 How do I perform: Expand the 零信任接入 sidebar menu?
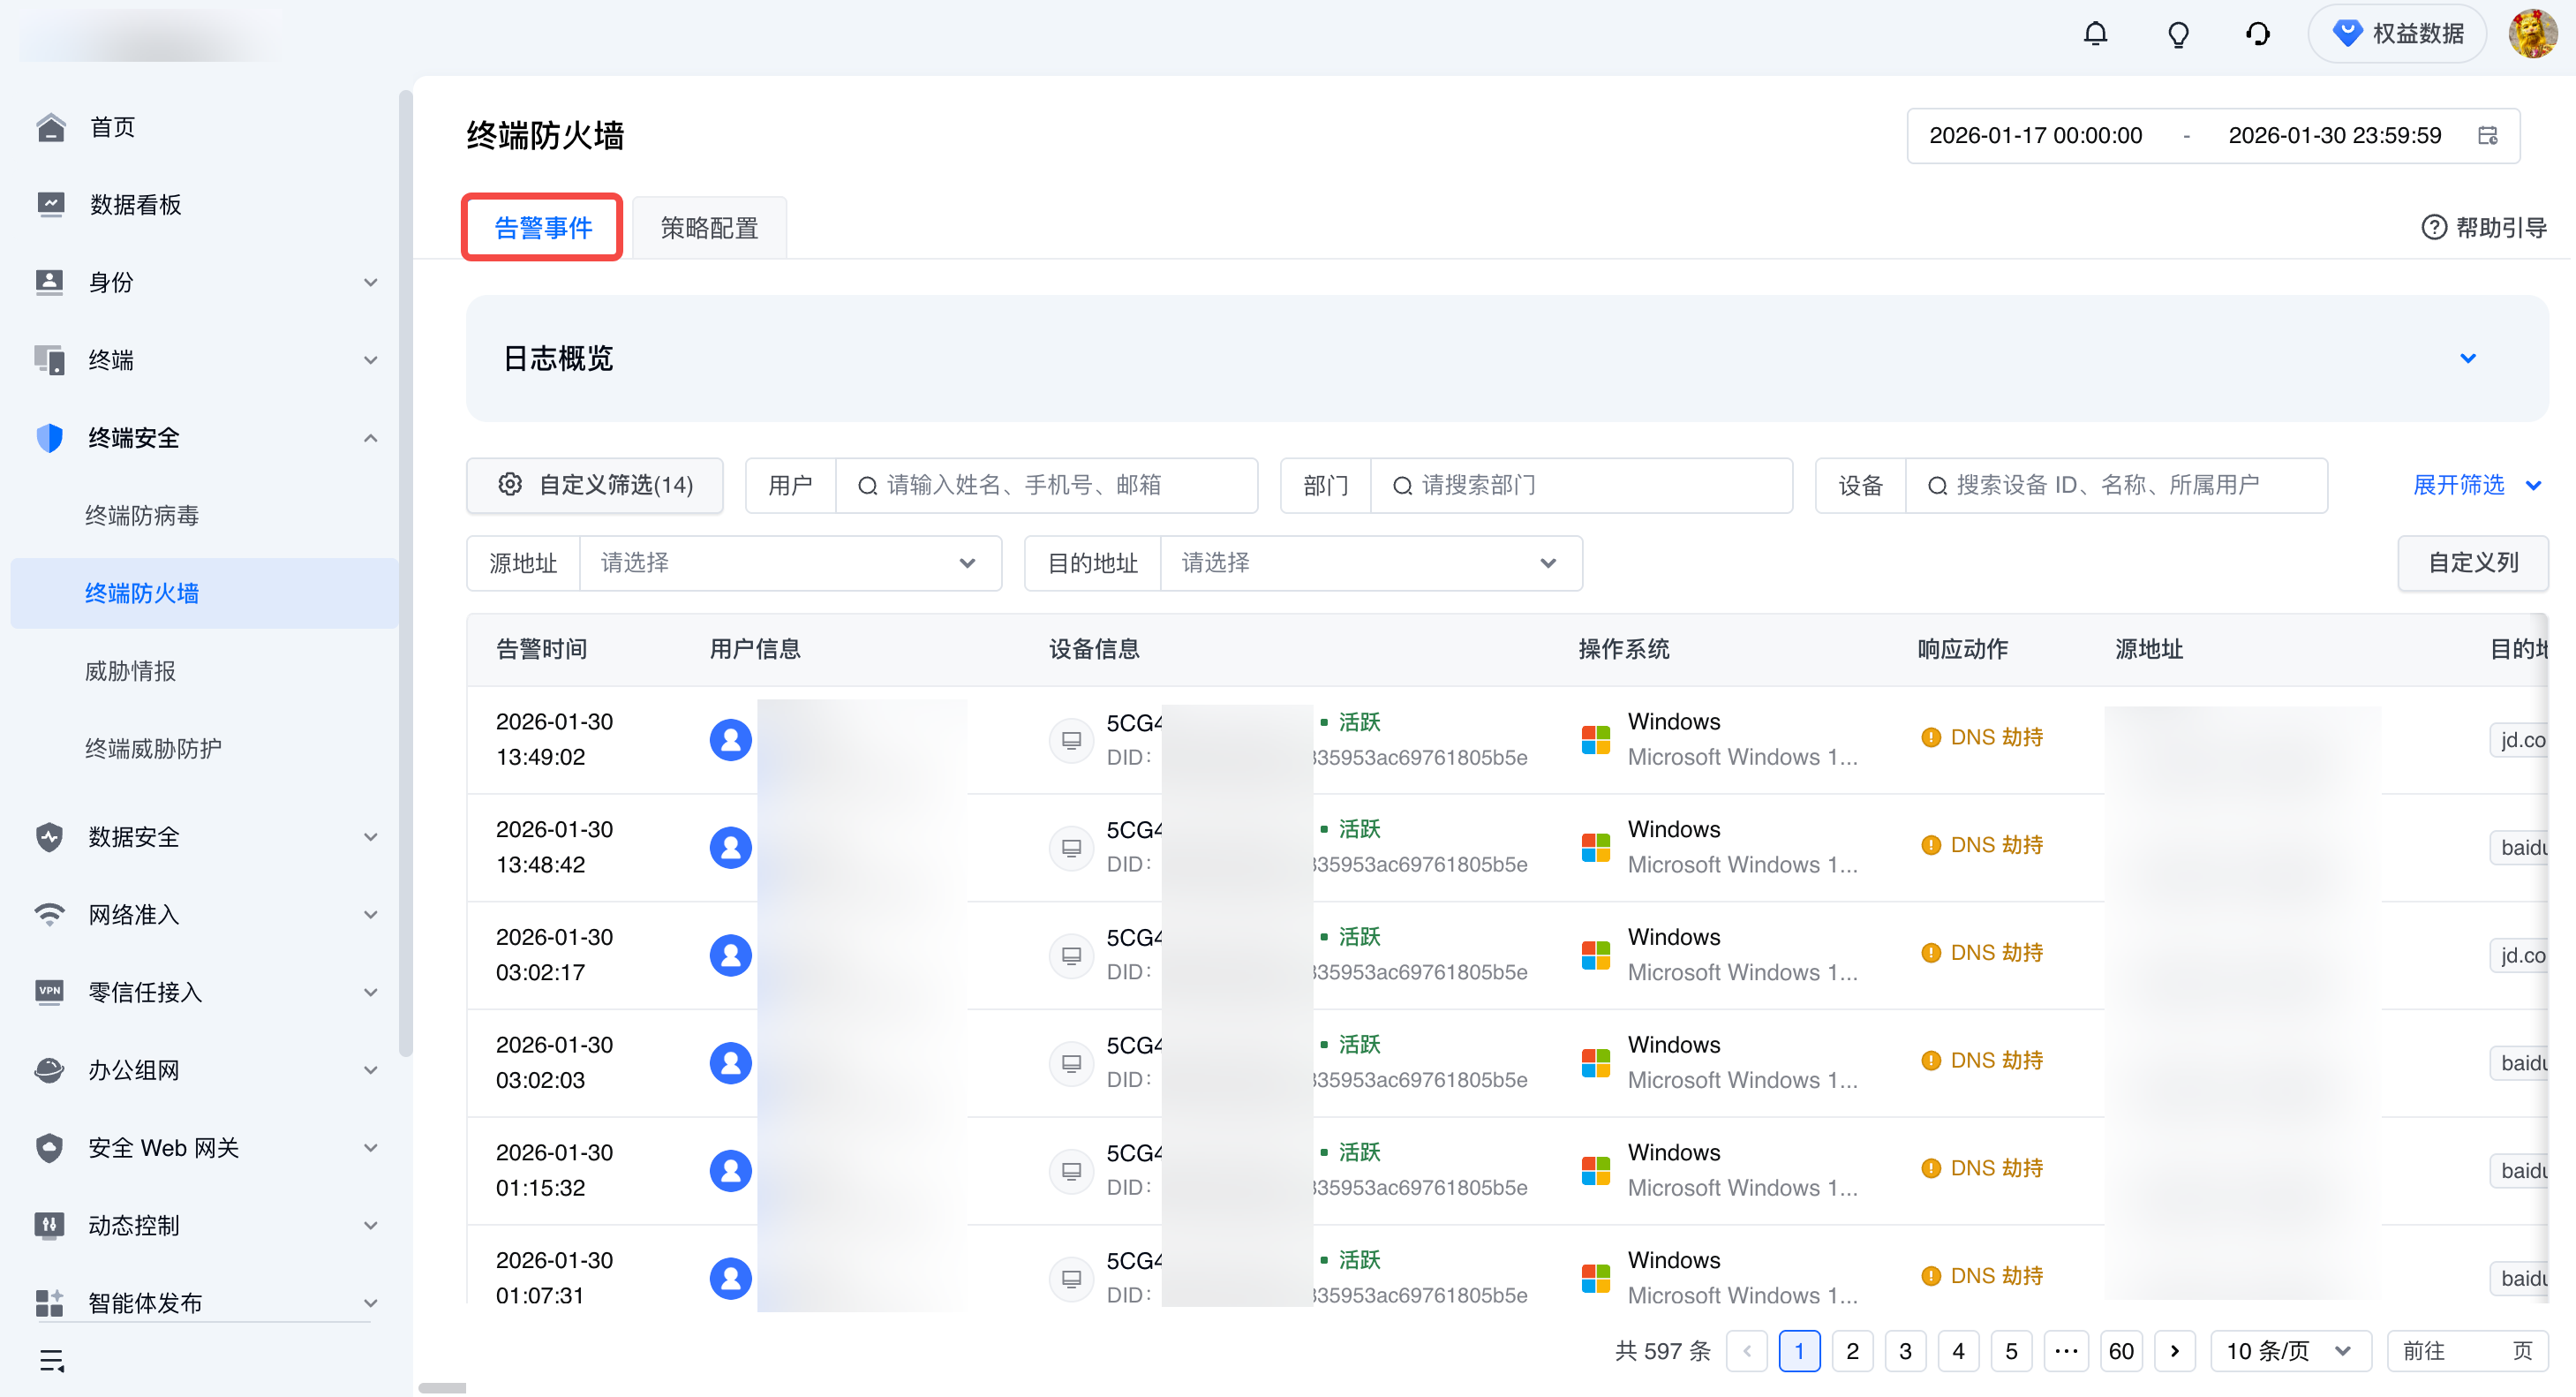(x=205, y=992)
